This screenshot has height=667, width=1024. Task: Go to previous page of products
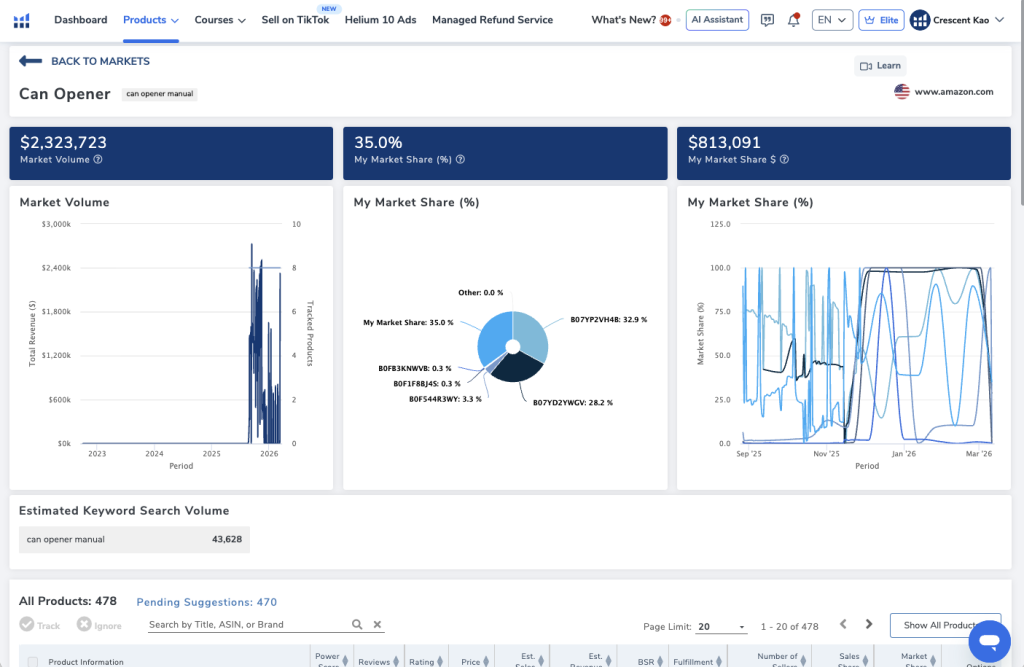point(843,625)
